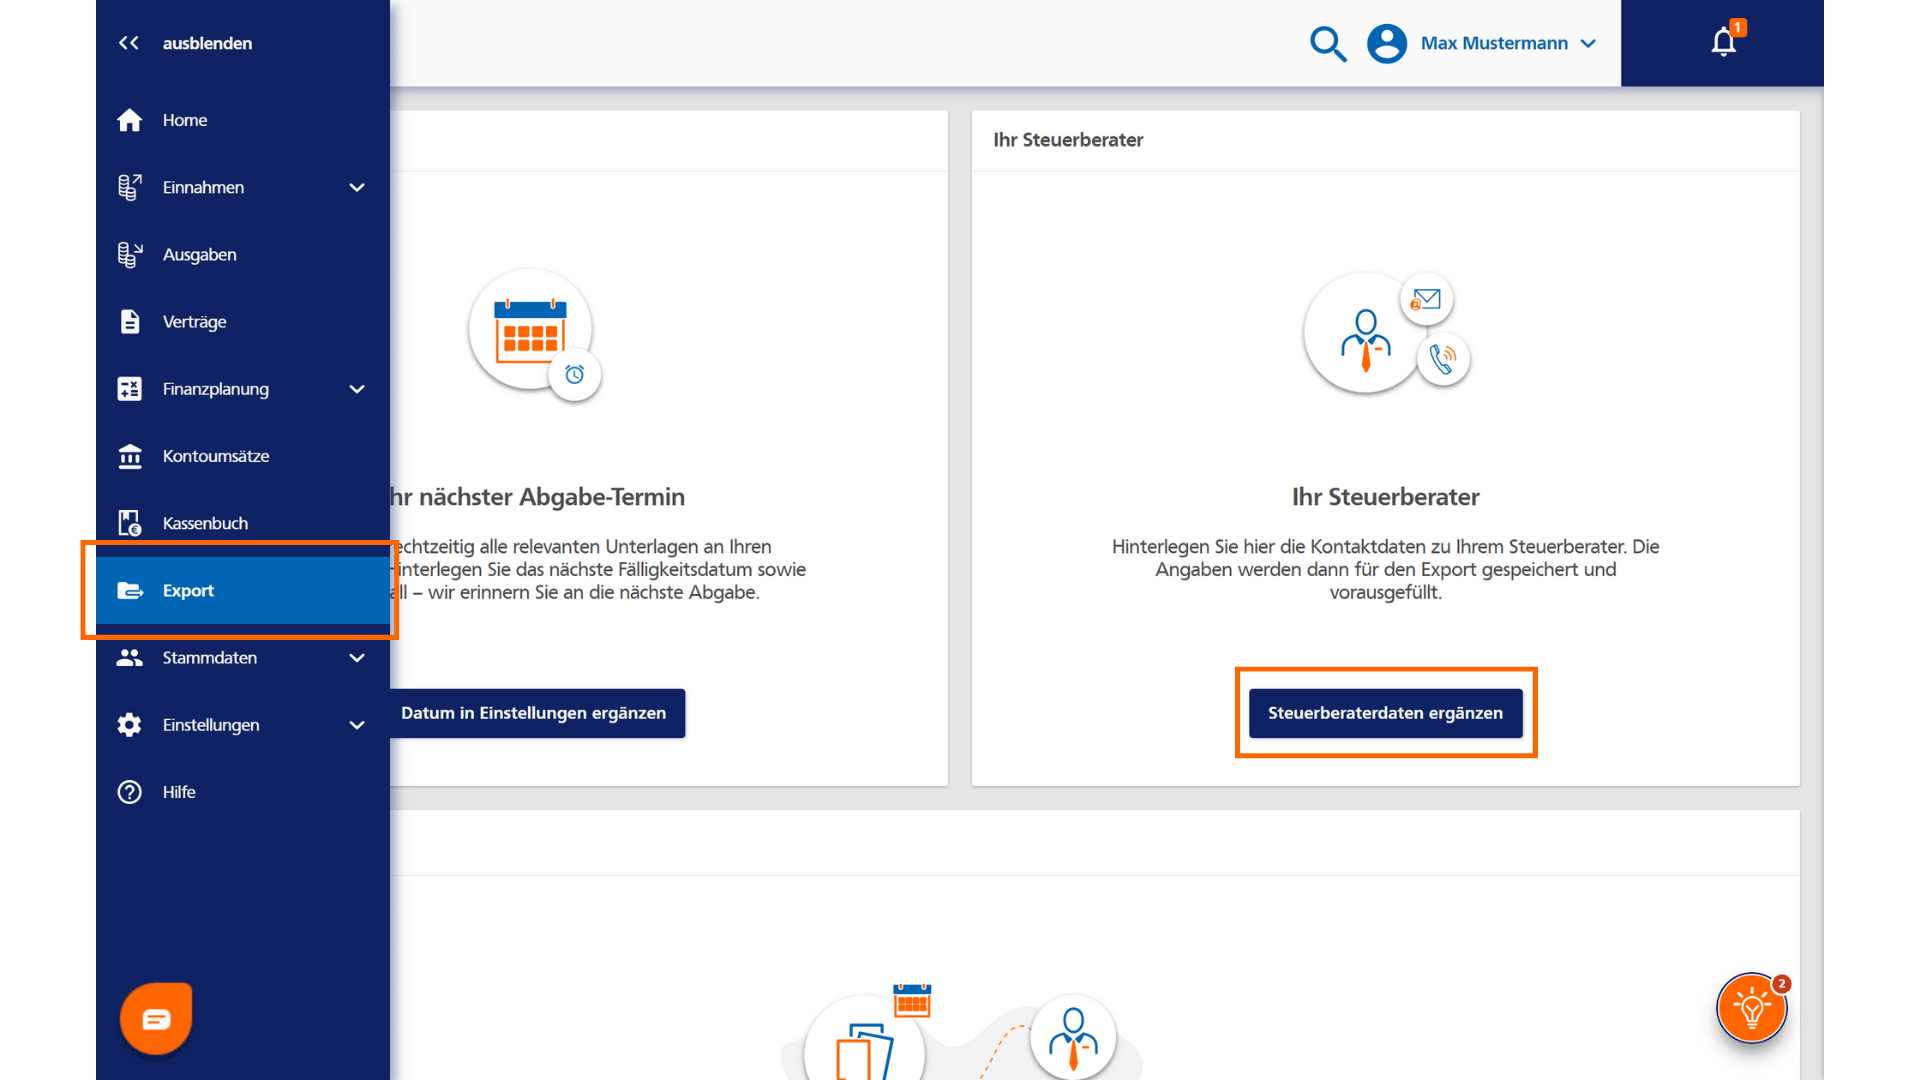
Task: Click the Einstellungen gear icon
Action: pyautogui.click(x=130, y=725)
